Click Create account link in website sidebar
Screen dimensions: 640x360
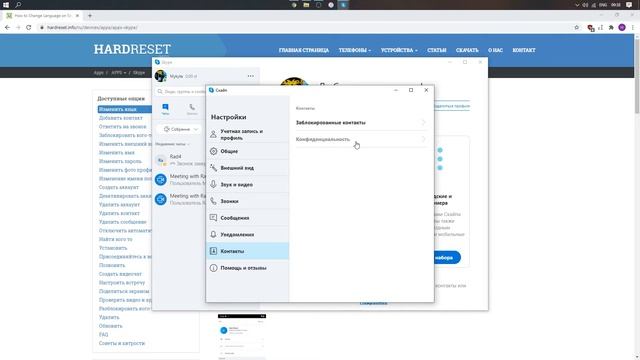tap(118, 187)
